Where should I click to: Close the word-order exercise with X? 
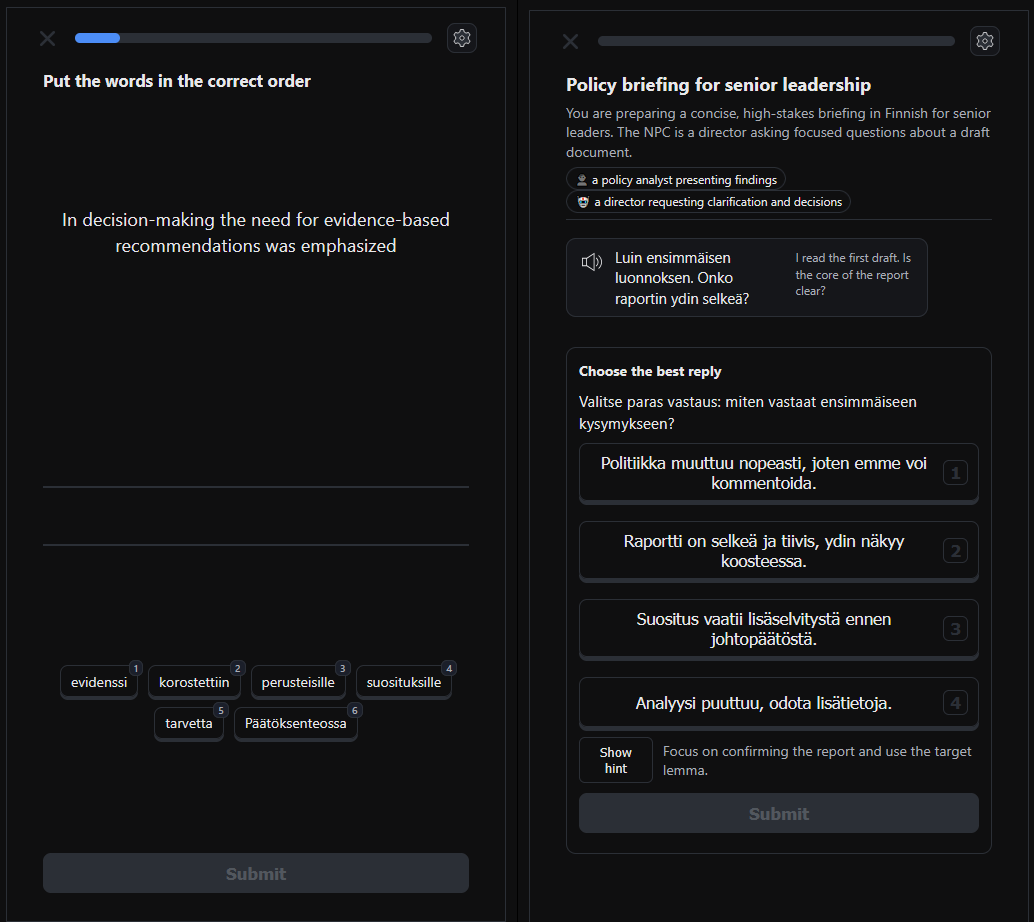[47, 38]
